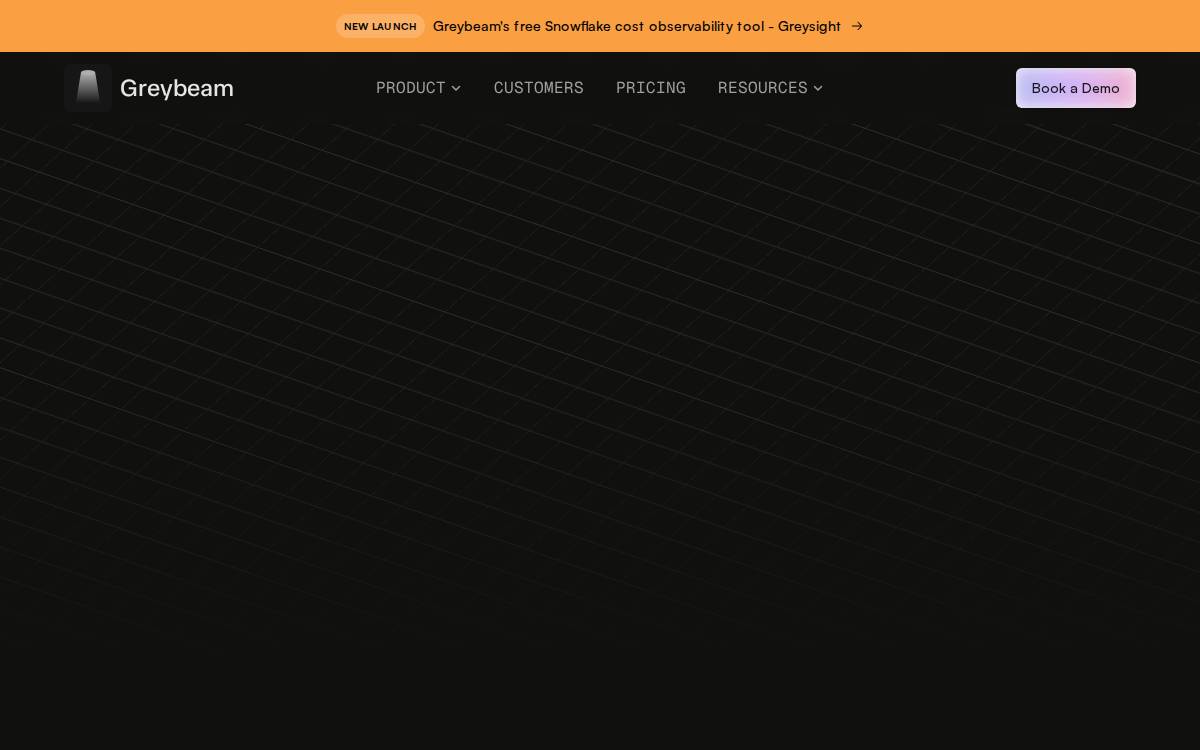Expand the PRODUCT menu
1200x750 pixels.
418,88
